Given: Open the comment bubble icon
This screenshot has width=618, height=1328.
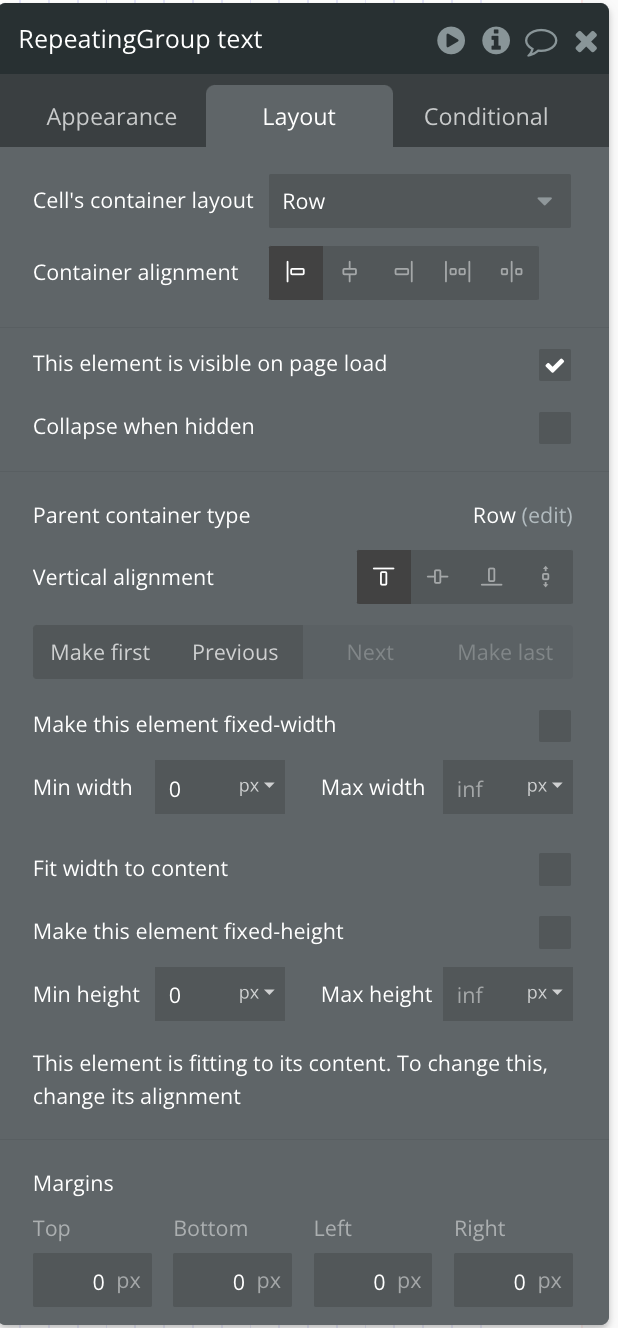Looking at the screenshot, I should 541,42.
